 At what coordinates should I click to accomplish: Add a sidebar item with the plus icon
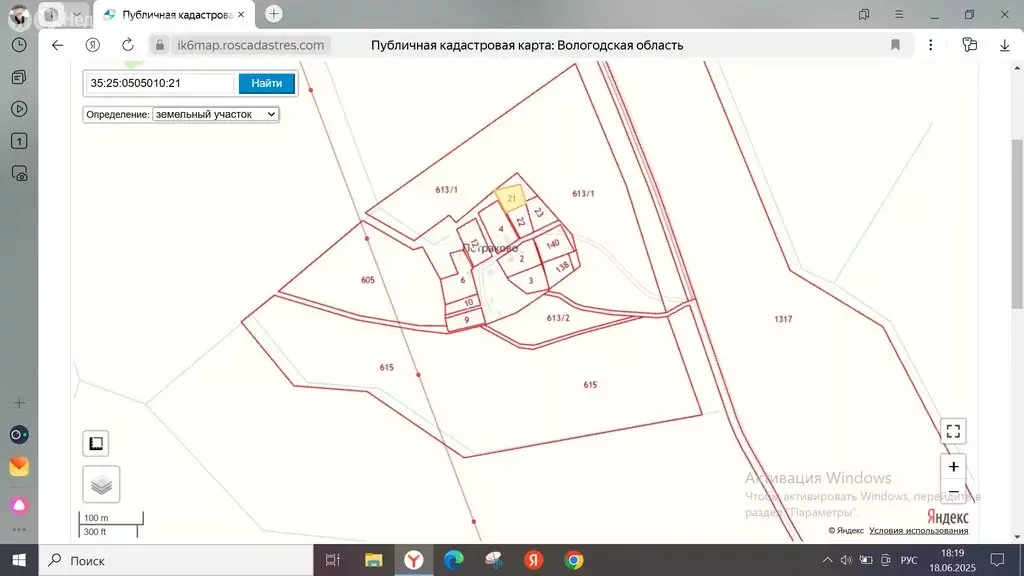pyautogui.click(x=19, y=403)
